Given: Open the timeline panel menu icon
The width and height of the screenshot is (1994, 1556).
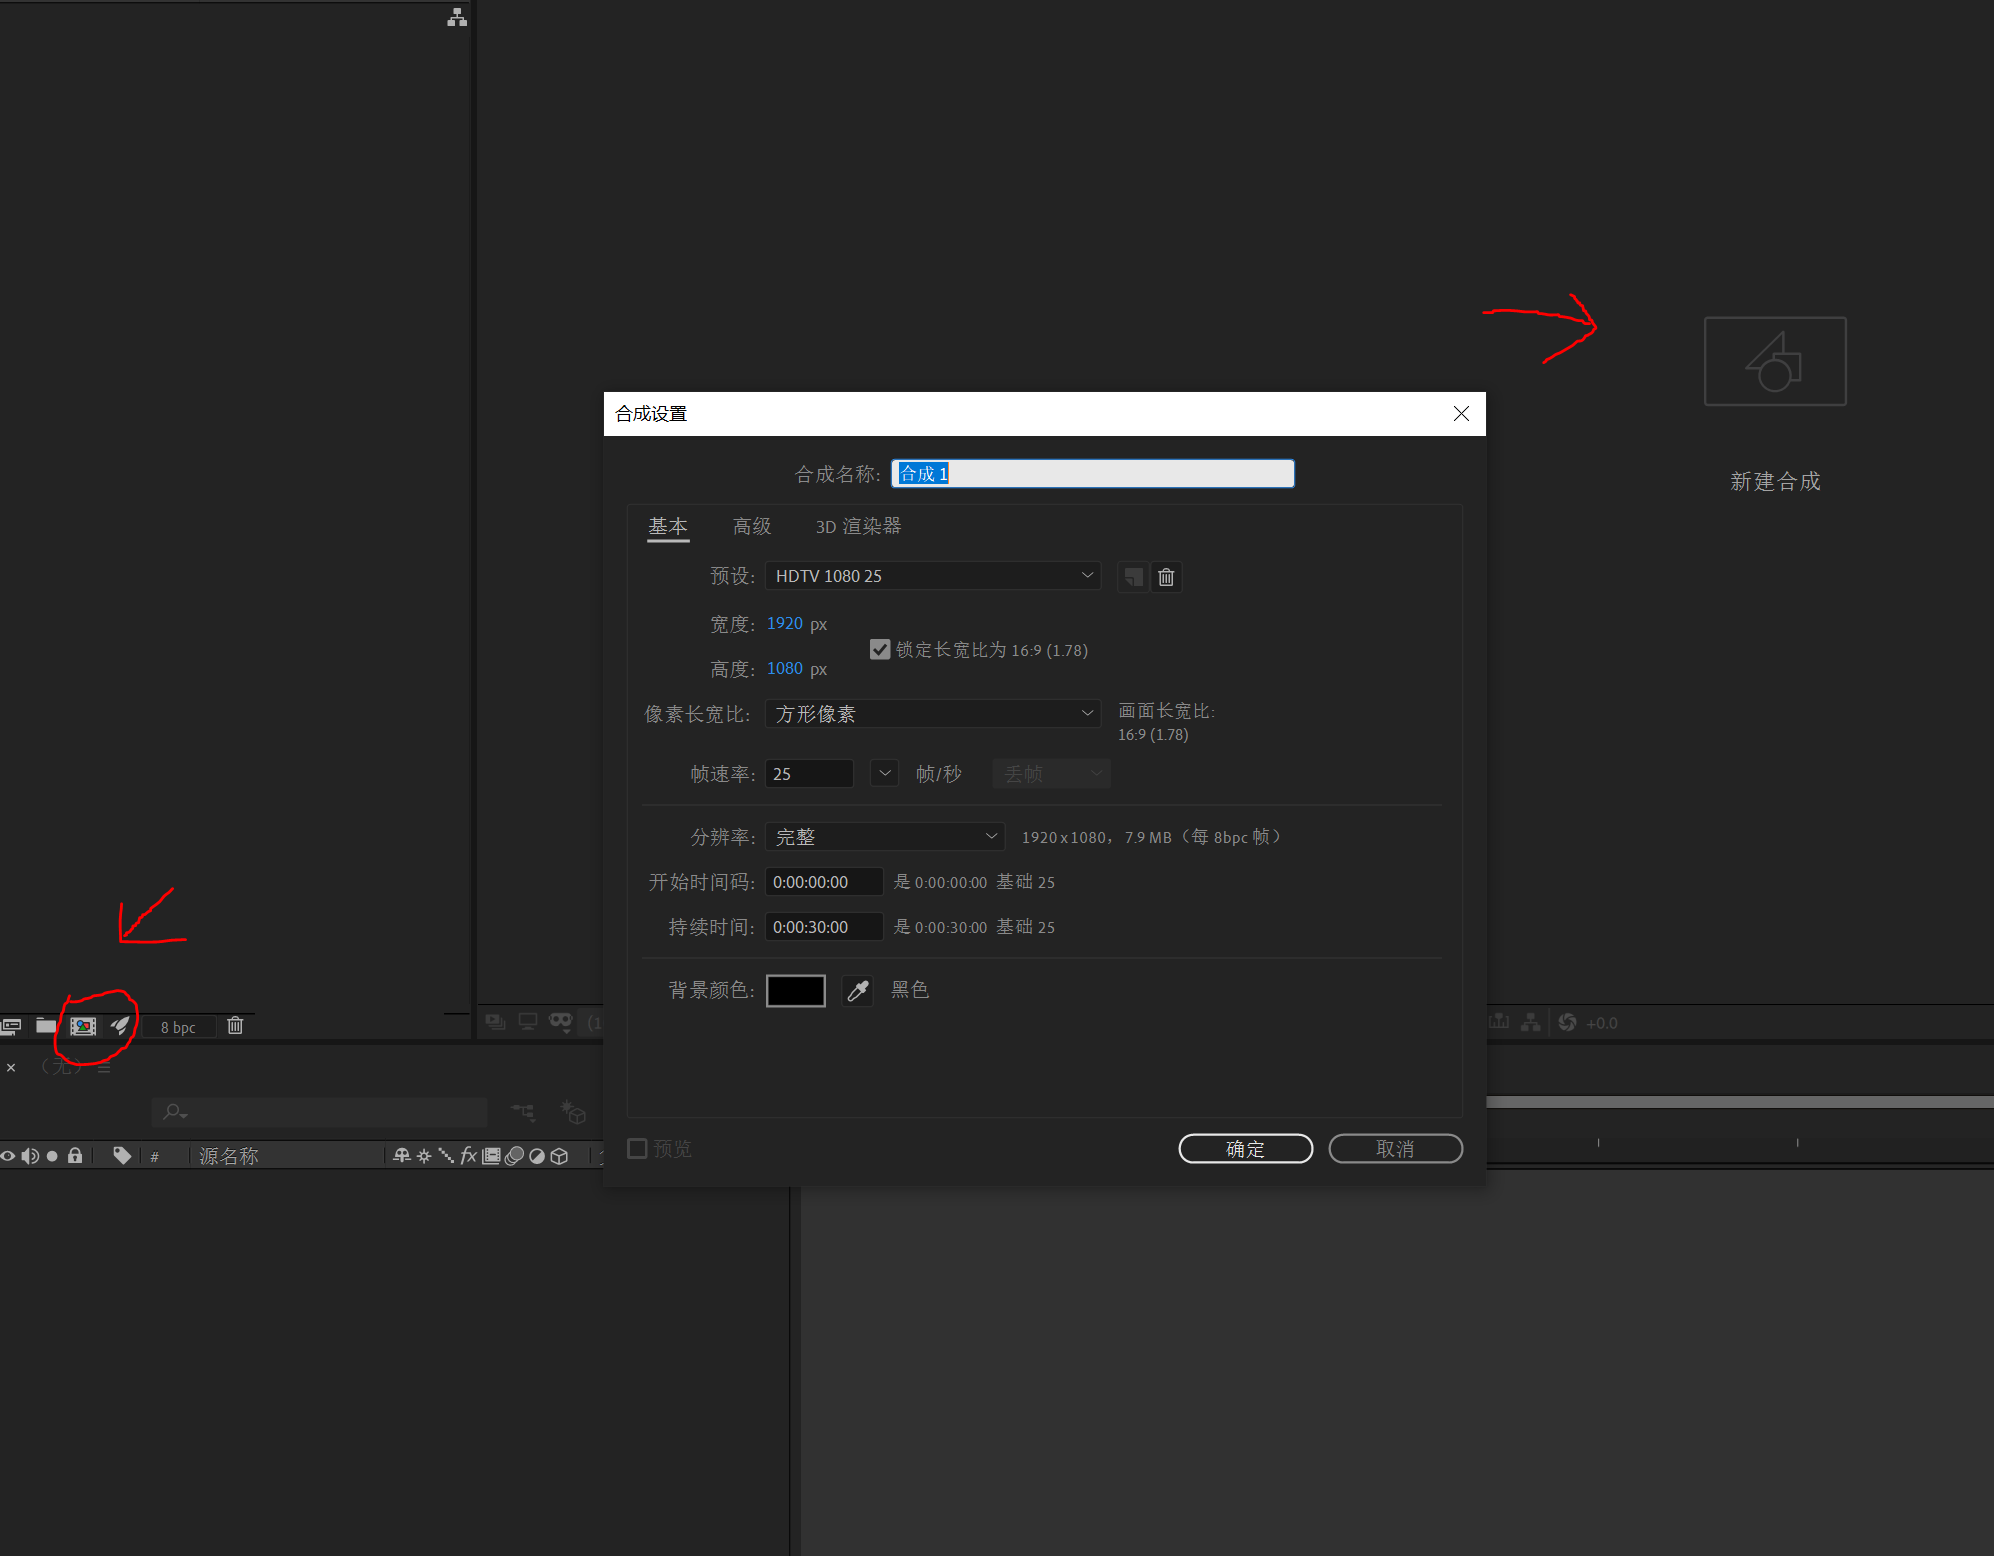Looking at the screenshot, I should click(104, 1068).
